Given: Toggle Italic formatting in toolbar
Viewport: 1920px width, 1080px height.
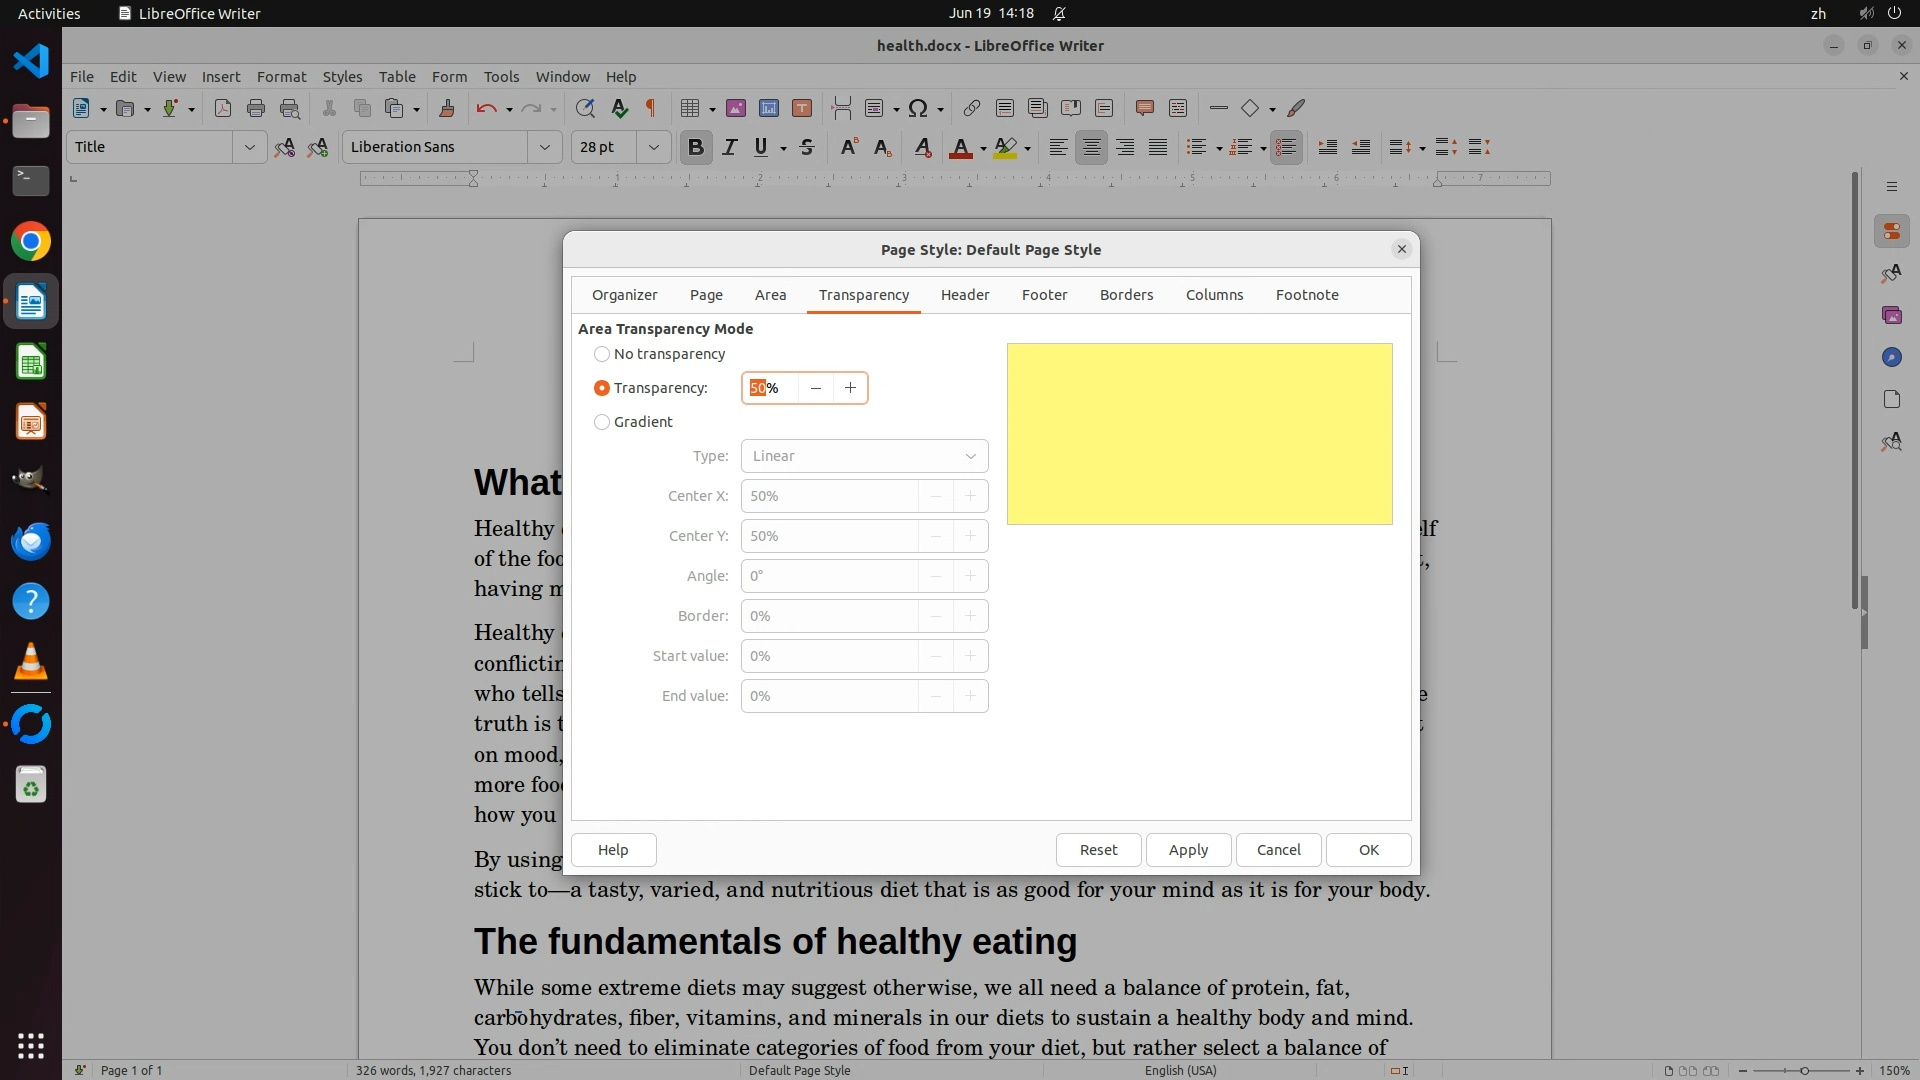Looking at the screenshot, I should tap(729, 148).
